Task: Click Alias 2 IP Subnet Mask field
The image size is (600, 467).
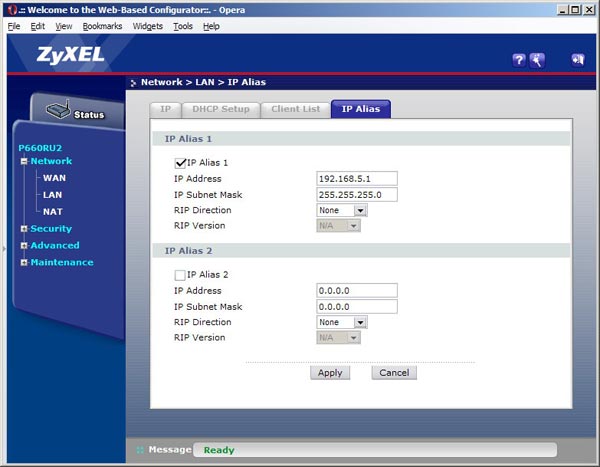Action: [357, 307]
